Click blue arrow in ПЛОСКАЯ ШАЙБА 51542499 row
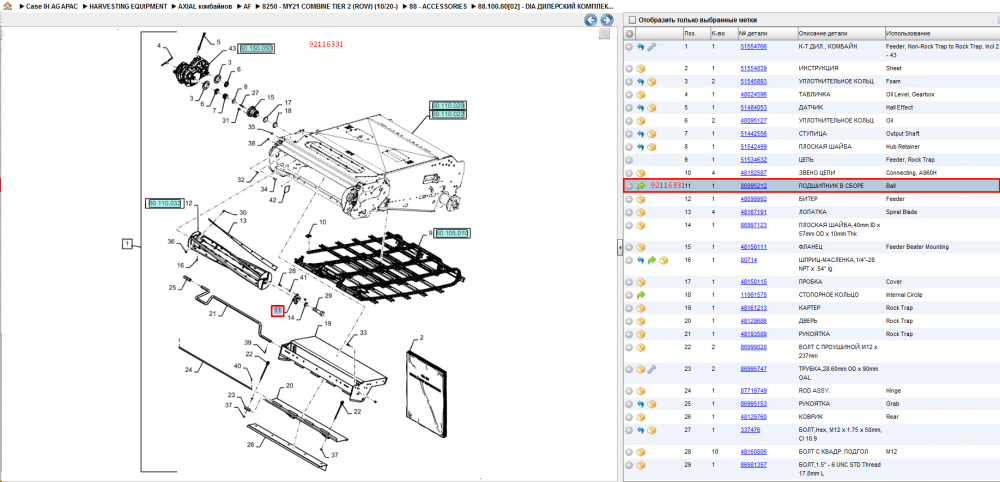This screenshot has height=482, width=1000. coord(640,147)
